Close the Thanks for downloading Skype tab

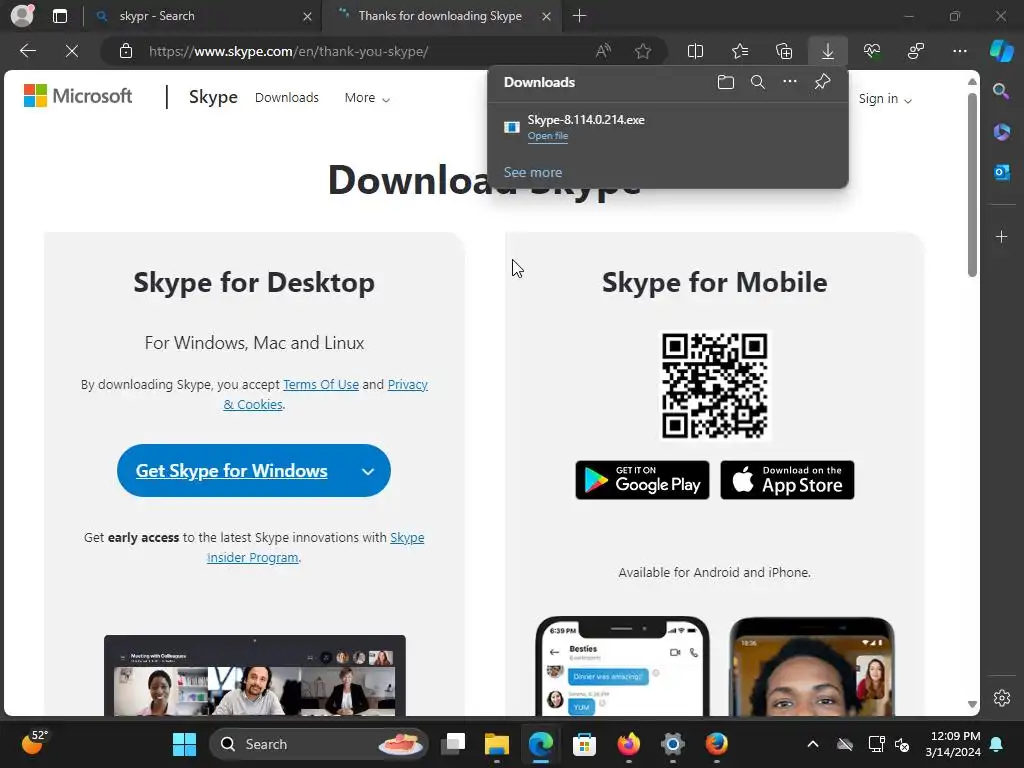point(547,16)
